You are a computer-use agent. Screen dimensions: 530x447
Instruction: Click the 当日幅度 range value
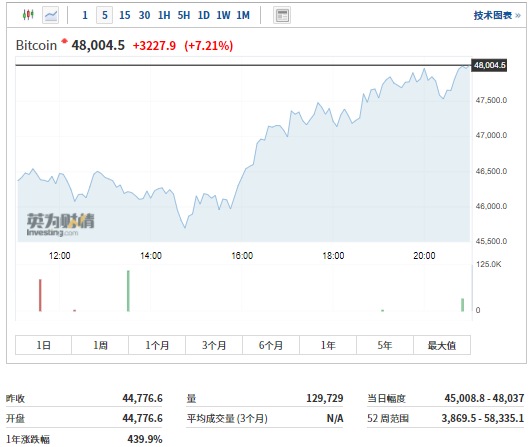484,398
